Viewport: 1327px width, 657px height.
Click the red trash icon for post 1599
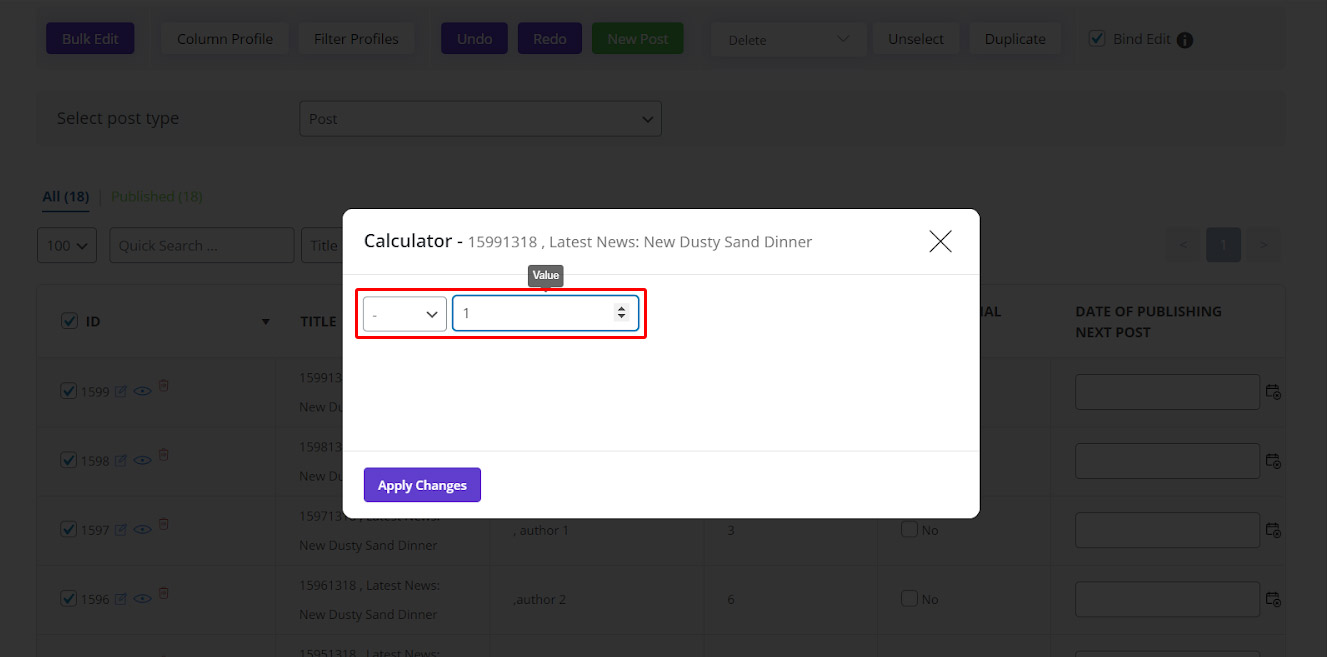click(164, 385)
